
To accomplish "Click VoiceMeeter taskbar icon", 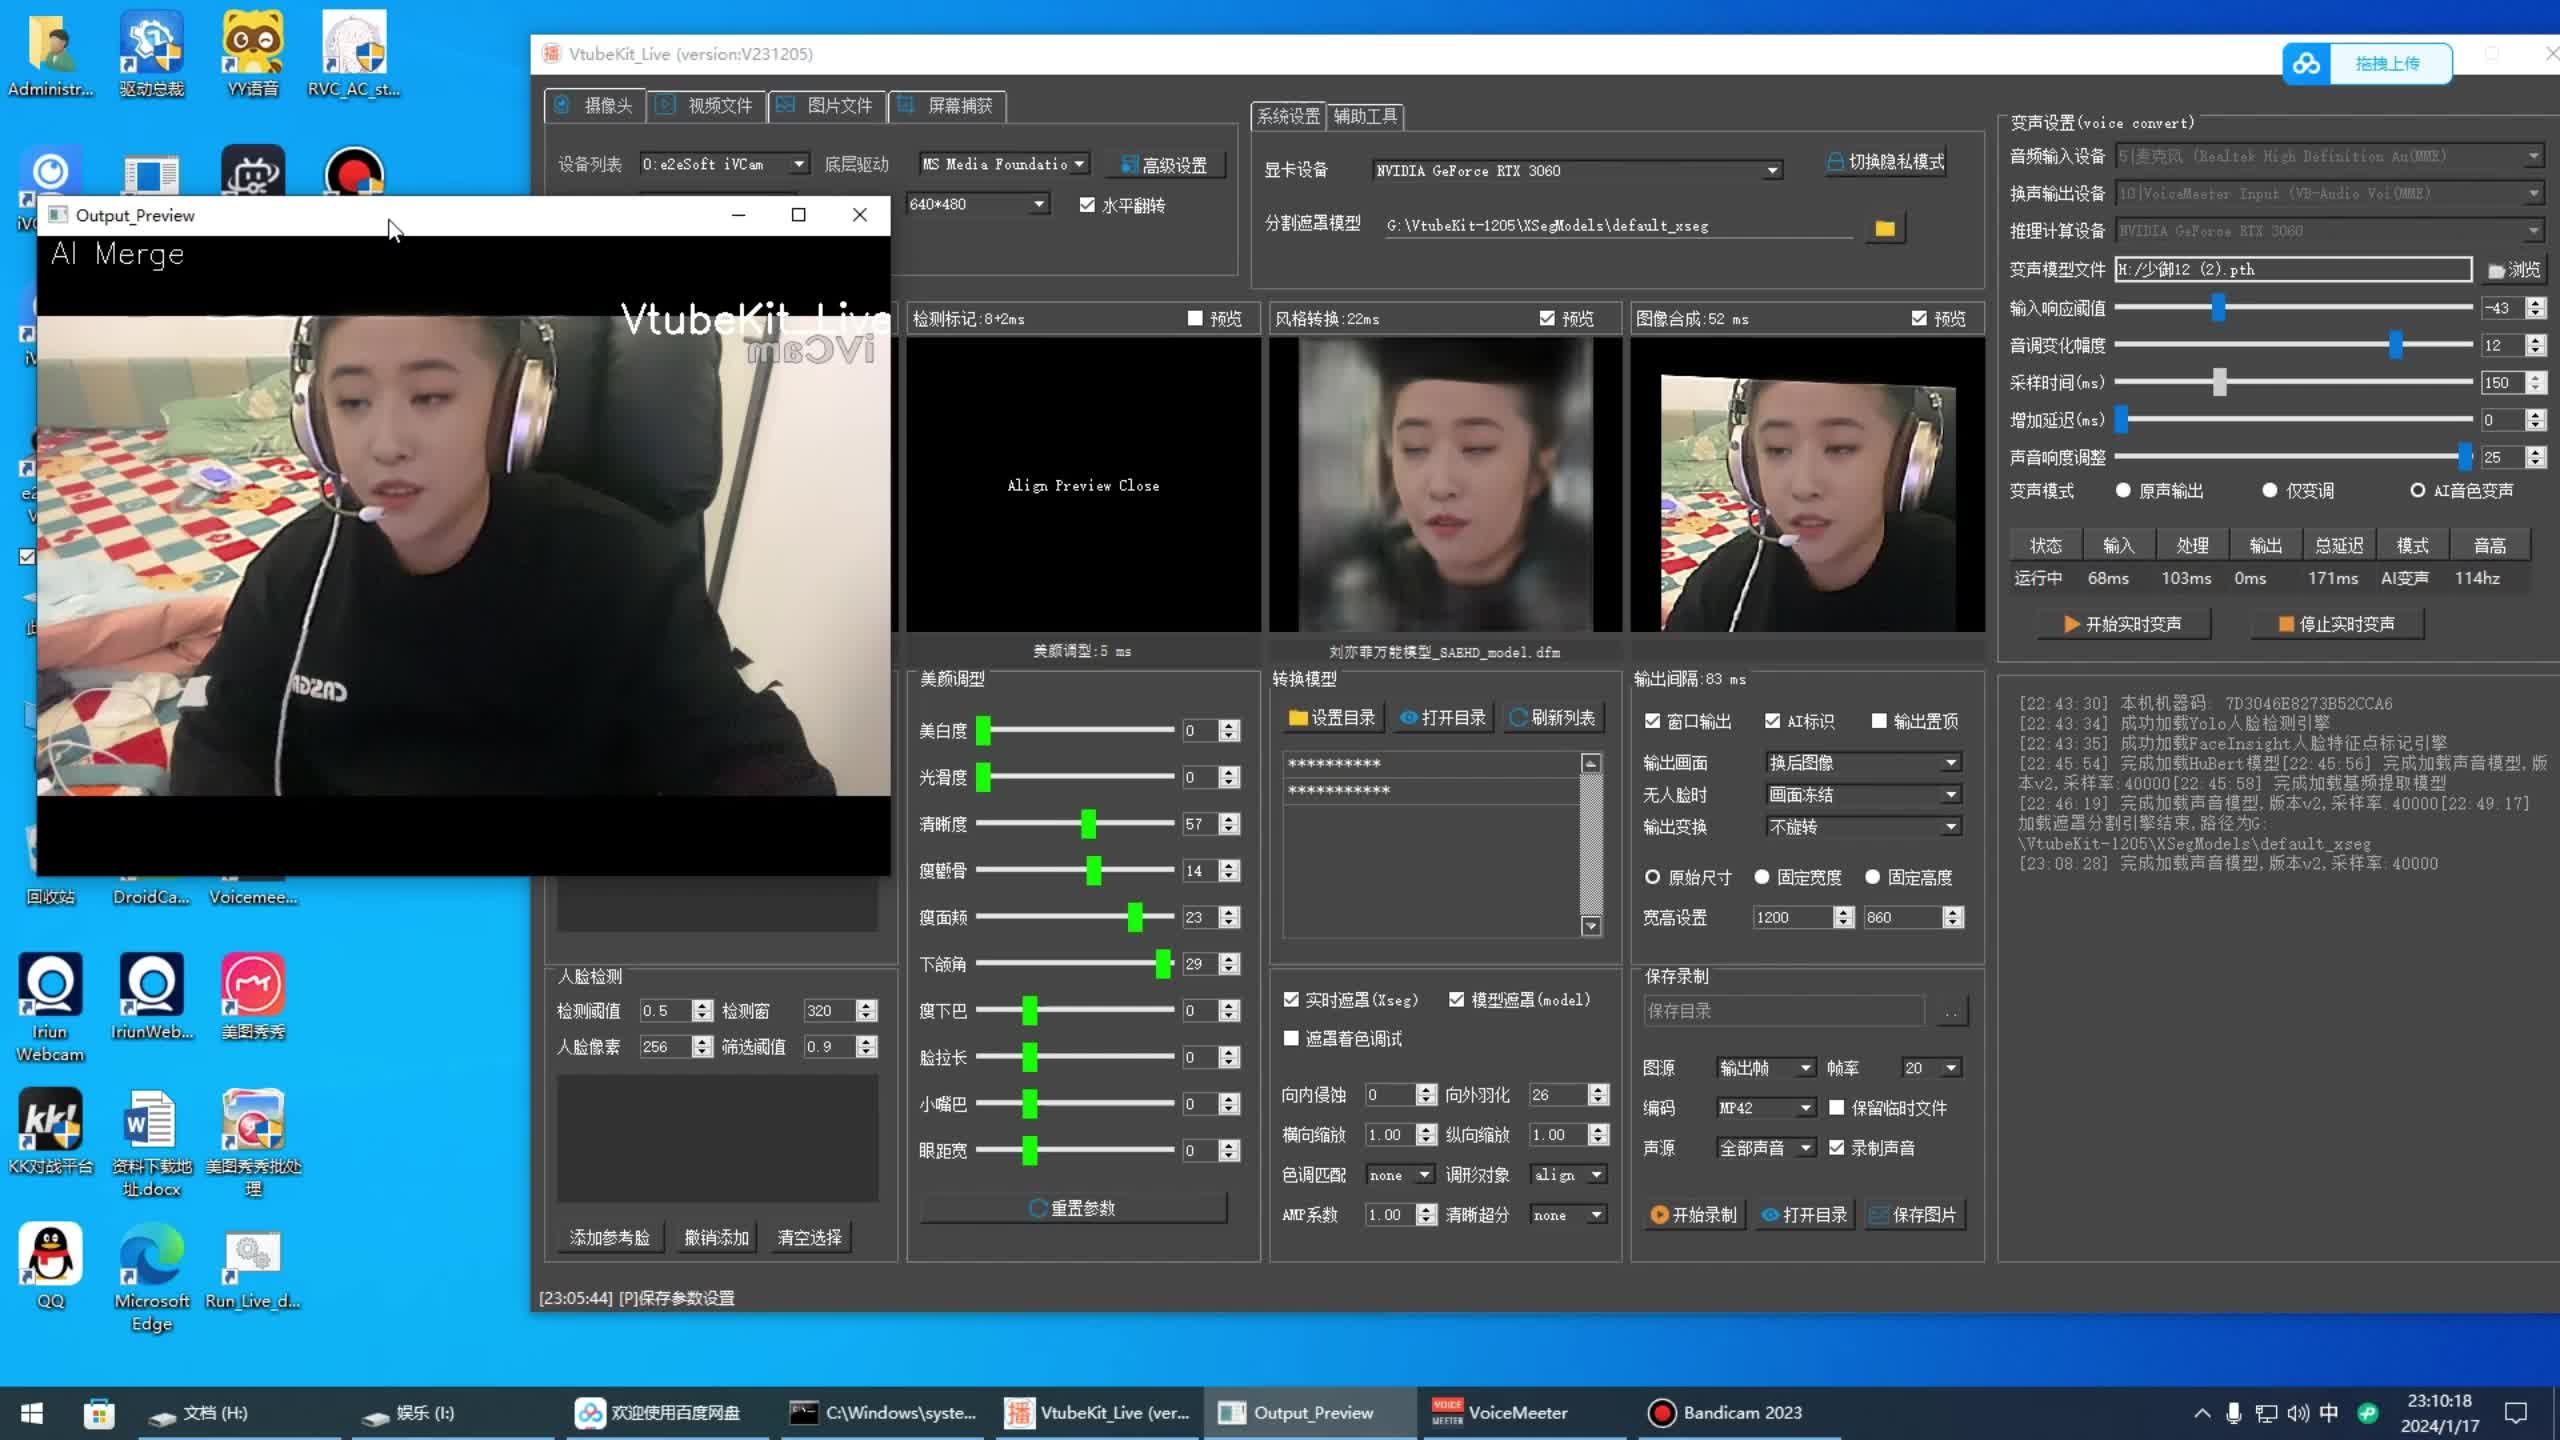I will pos(1517,1412).
